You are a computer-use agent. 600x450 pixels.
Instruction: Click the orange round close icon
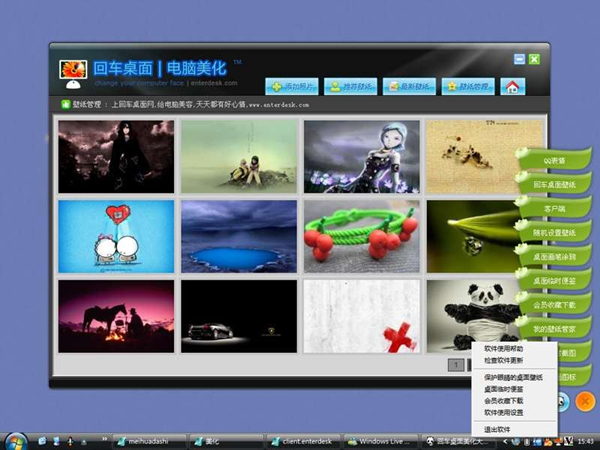[585, 400]
